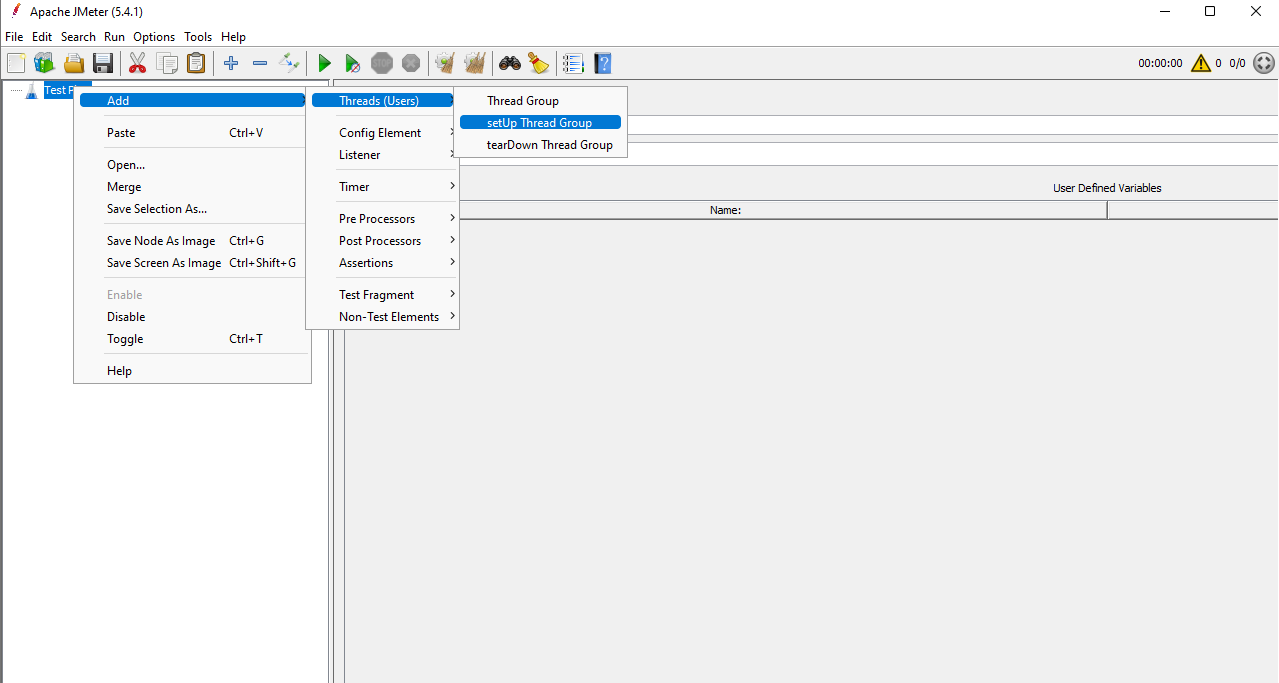This screenshot has height=683, width=1279.
Task: Open the Function Helper dialog icon
Action: point(539,62)
